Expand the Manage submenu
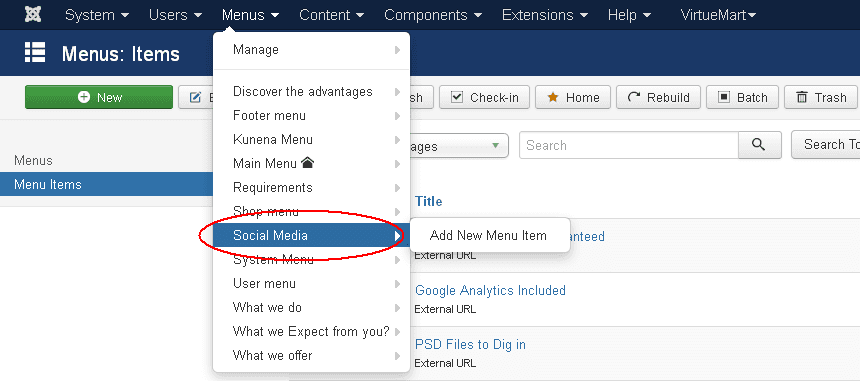The width and height of the screenshot is (860, 381). [312, 50]
